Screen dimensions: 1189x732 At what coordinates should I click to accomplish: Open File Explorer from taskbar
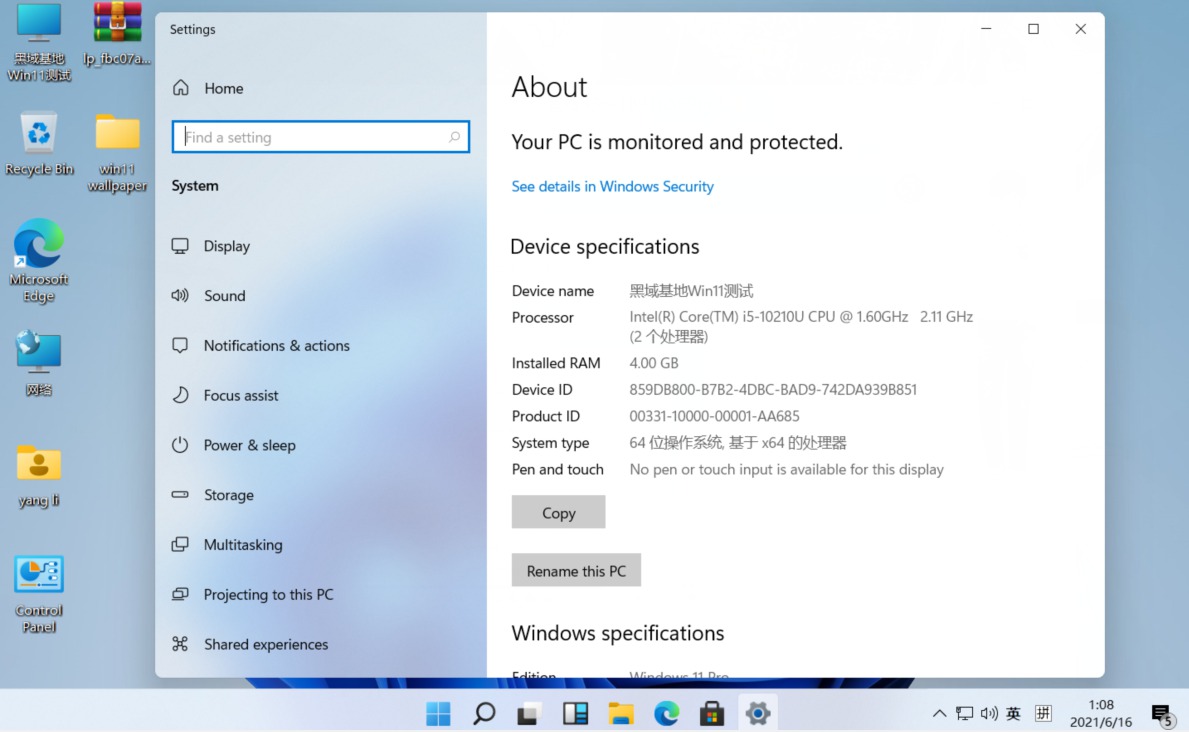620,714
